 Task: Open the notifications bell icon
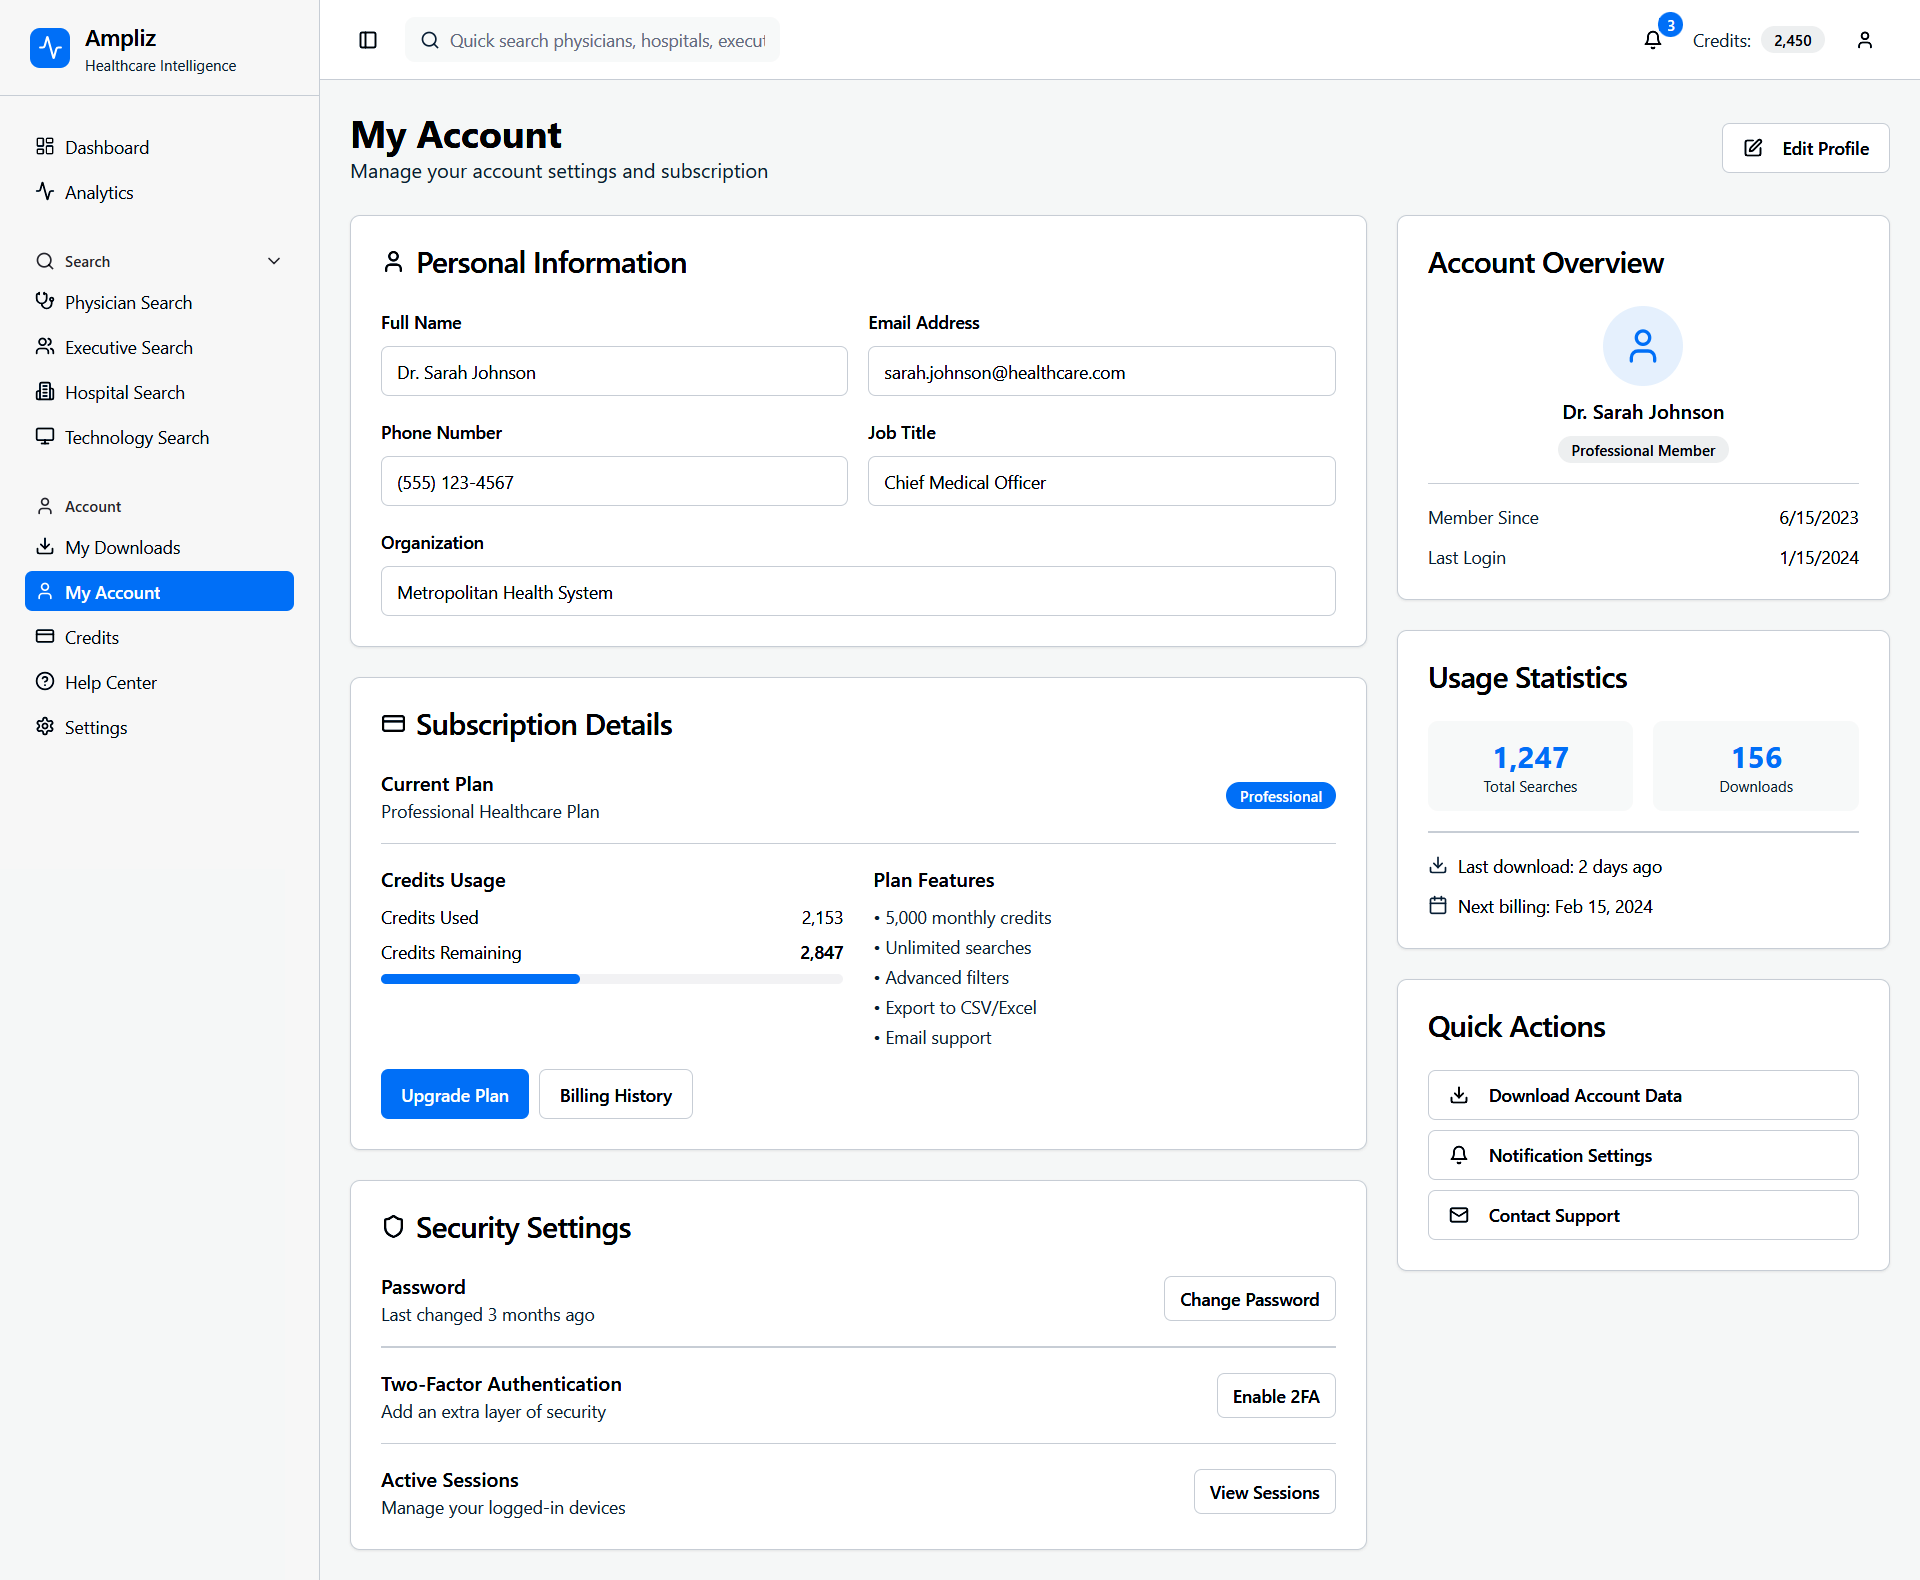click(x=1653, y=40)
